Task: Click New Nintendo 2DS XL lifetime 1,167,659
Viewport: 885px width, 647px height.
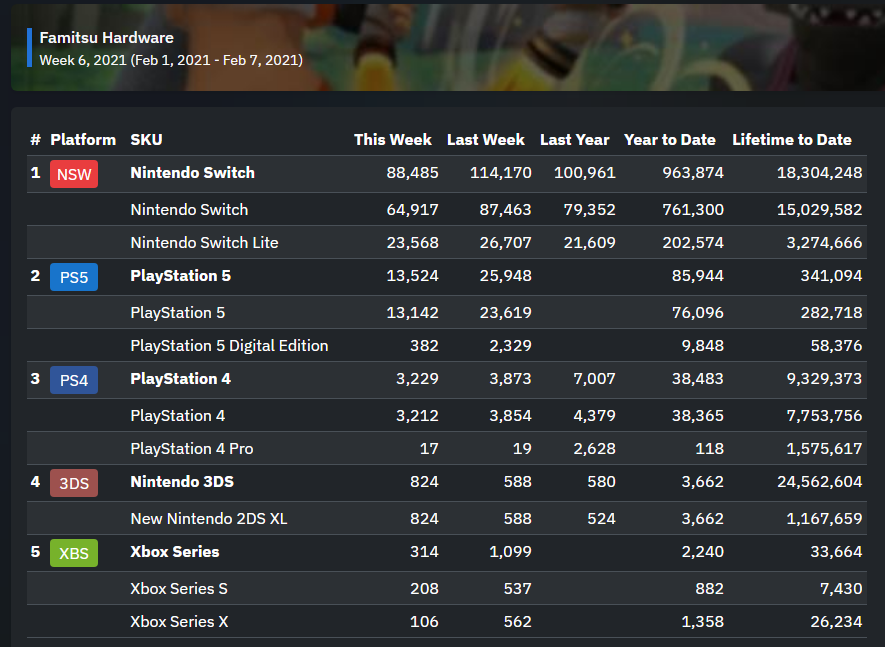Action: (825, 519)
